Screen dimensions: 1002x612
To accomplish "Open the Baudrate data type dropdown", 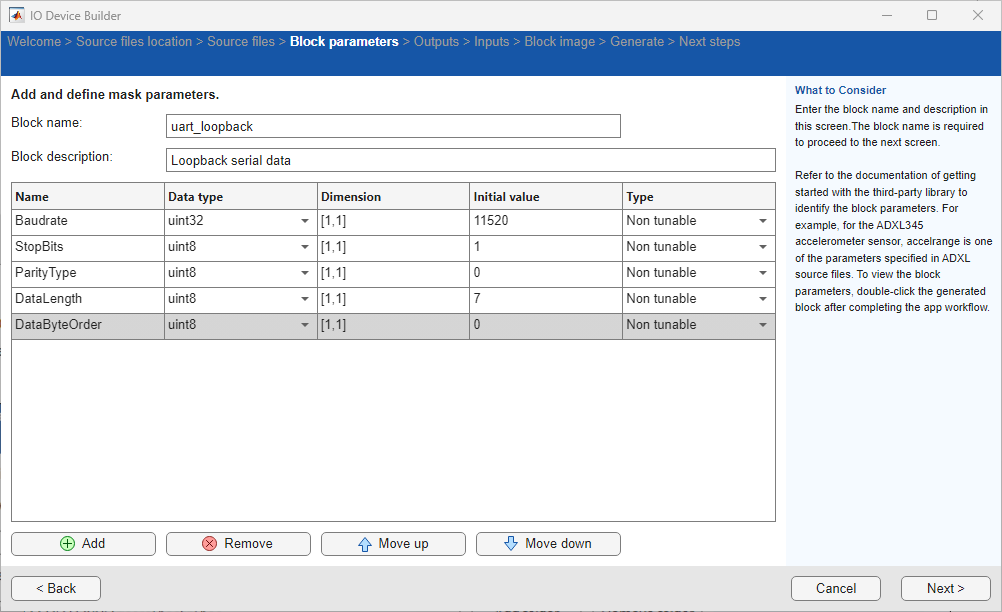I will pyautogui.click(x=305, y=221).
